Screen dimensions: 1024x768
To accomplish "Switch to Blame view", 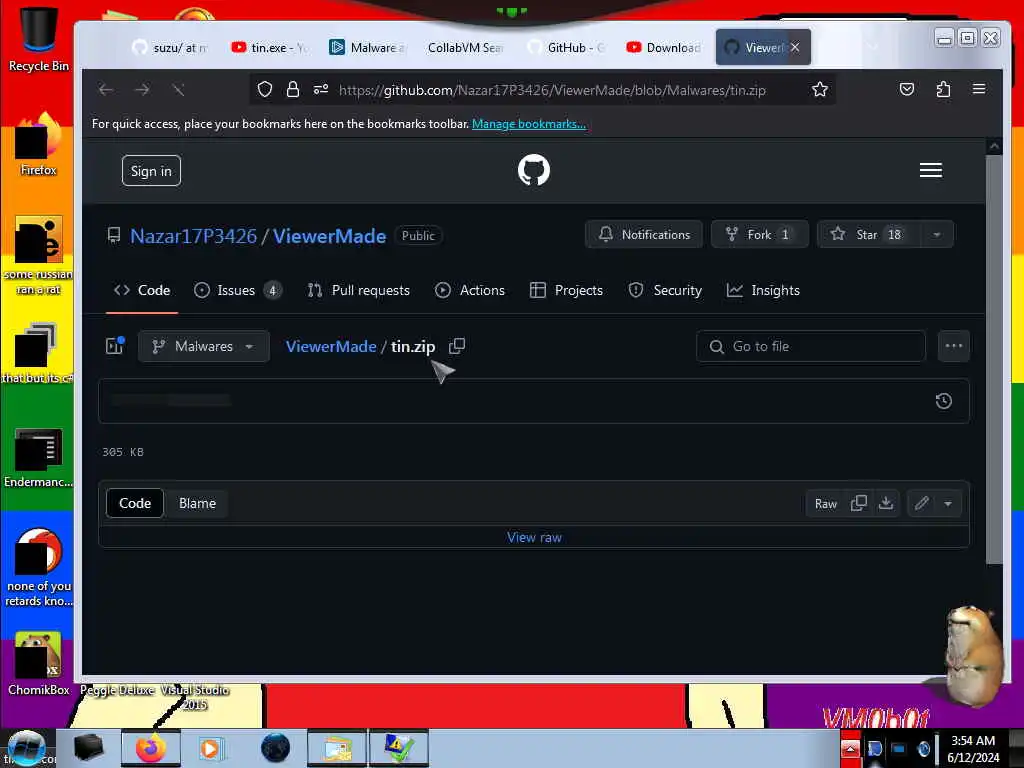I will (x=197, y=504).
